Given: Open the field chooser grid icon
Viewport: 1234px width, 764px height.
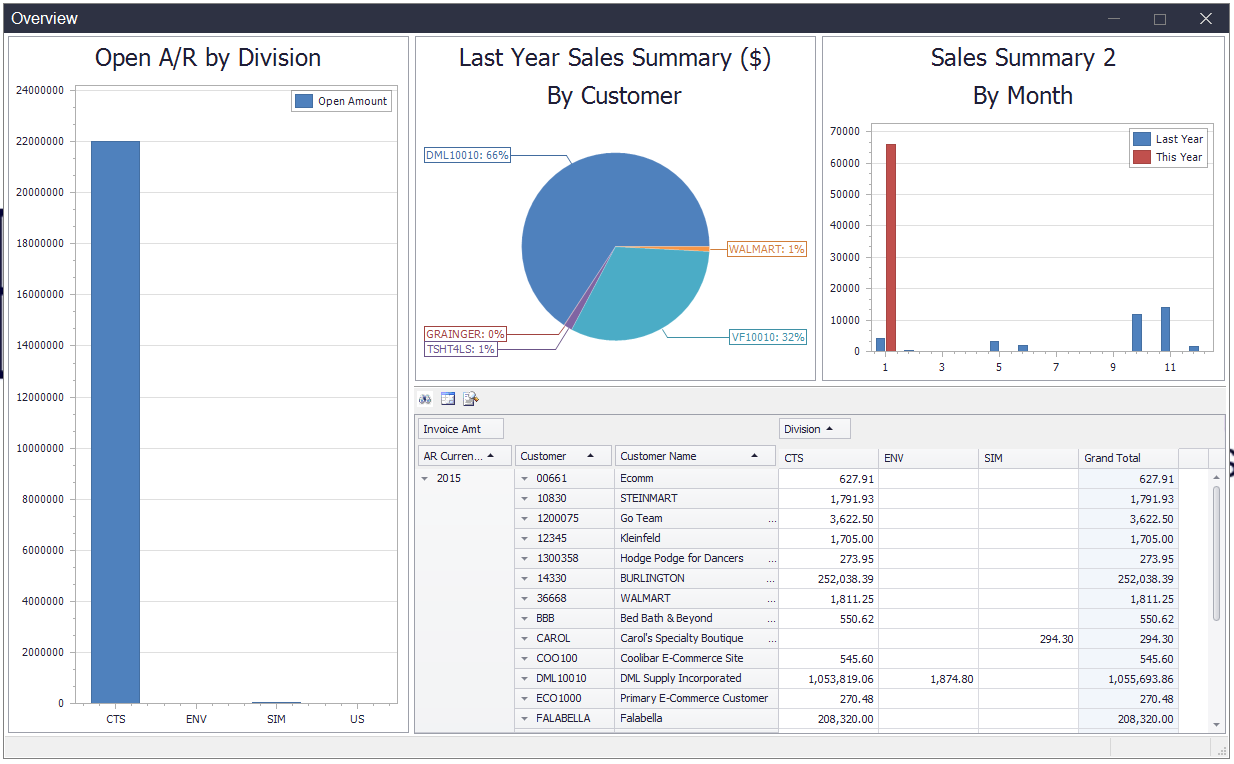Looking at the screenshot, I should [x=447, y=398].
